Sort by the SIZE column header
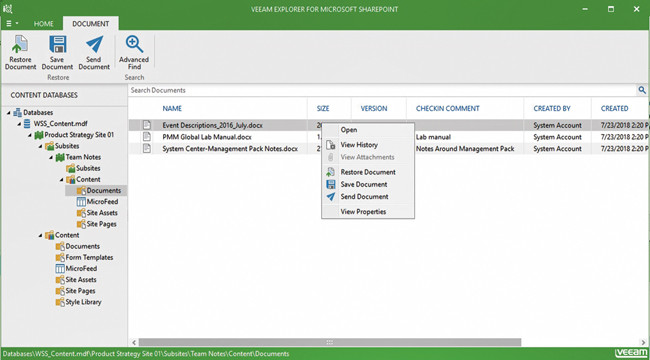This screenshot has height=360, width=650. point(323,109)
